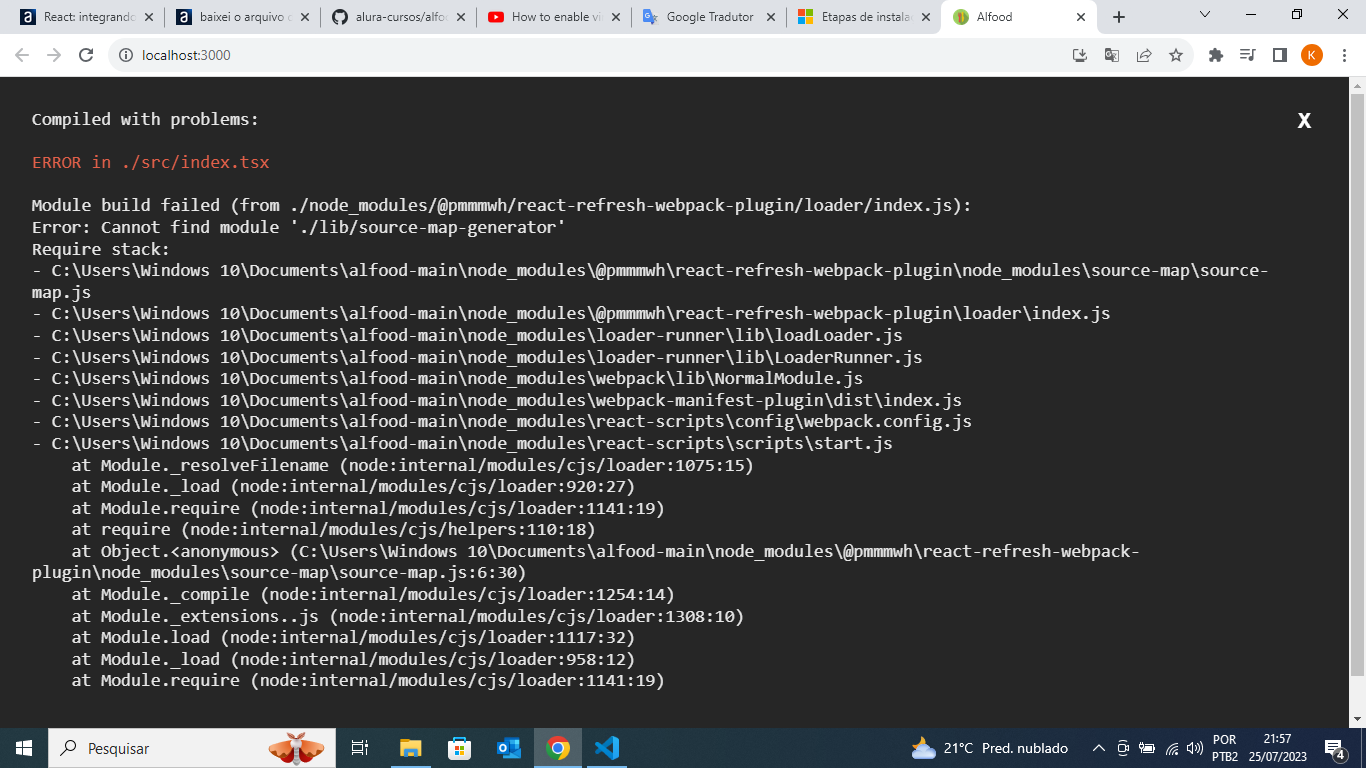The image size is (1366, 768).
Task: Open battery status tray icon
Action: [1147, 748]
